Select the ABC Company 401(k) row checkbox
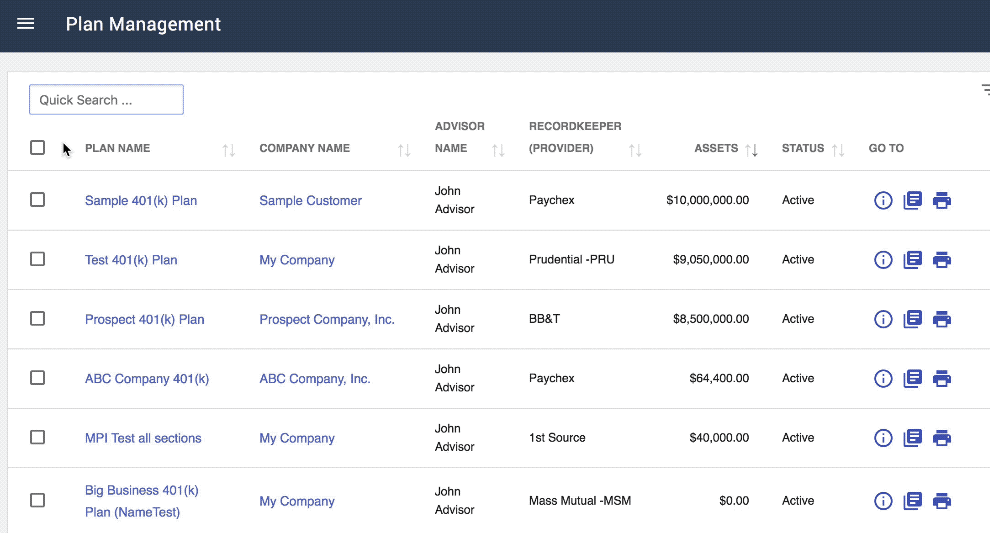Viewport: 990px width, 533px height. coord(37,378)
